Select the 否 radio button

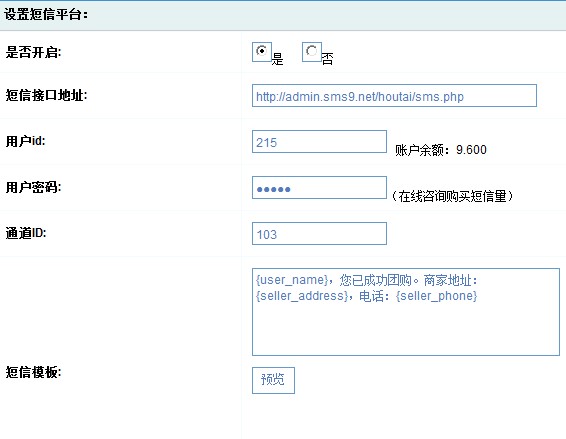tap(312, 52)
